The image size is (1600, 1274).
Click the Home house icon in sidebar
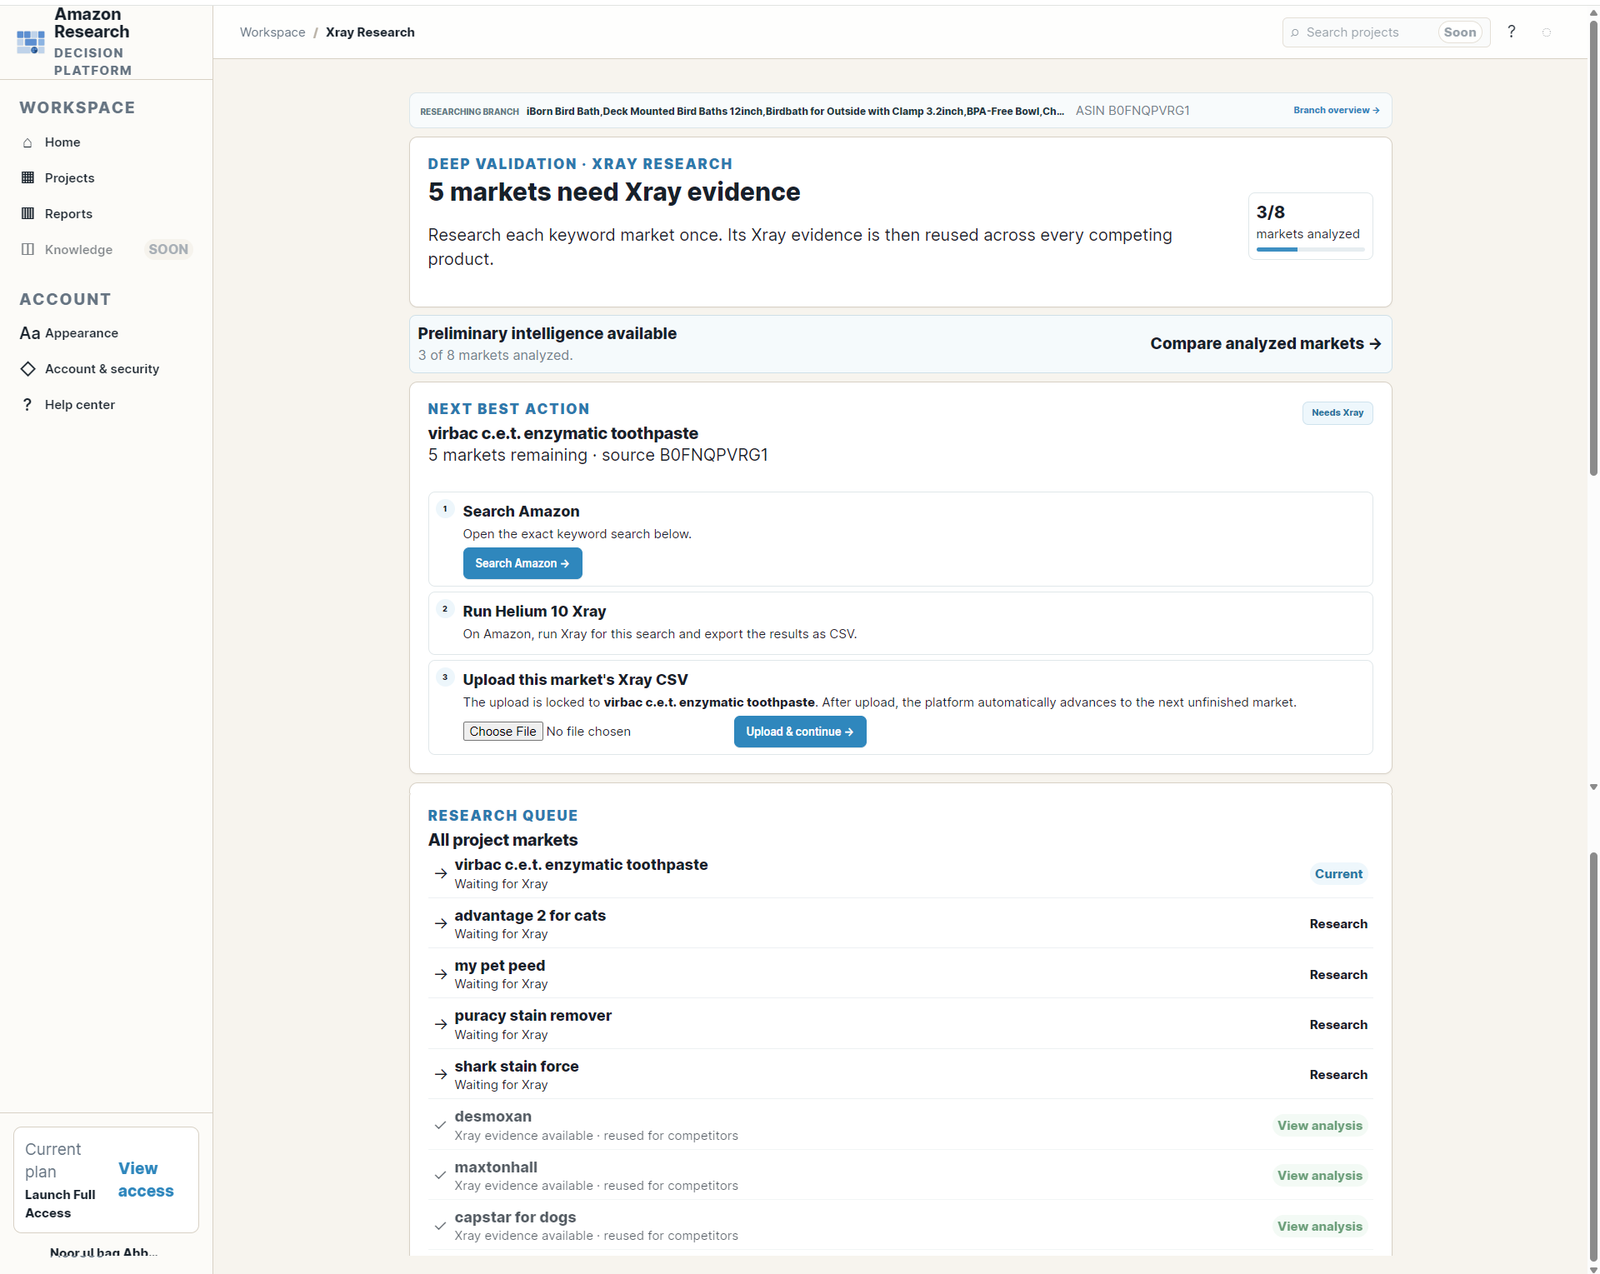tap(28, 143)
